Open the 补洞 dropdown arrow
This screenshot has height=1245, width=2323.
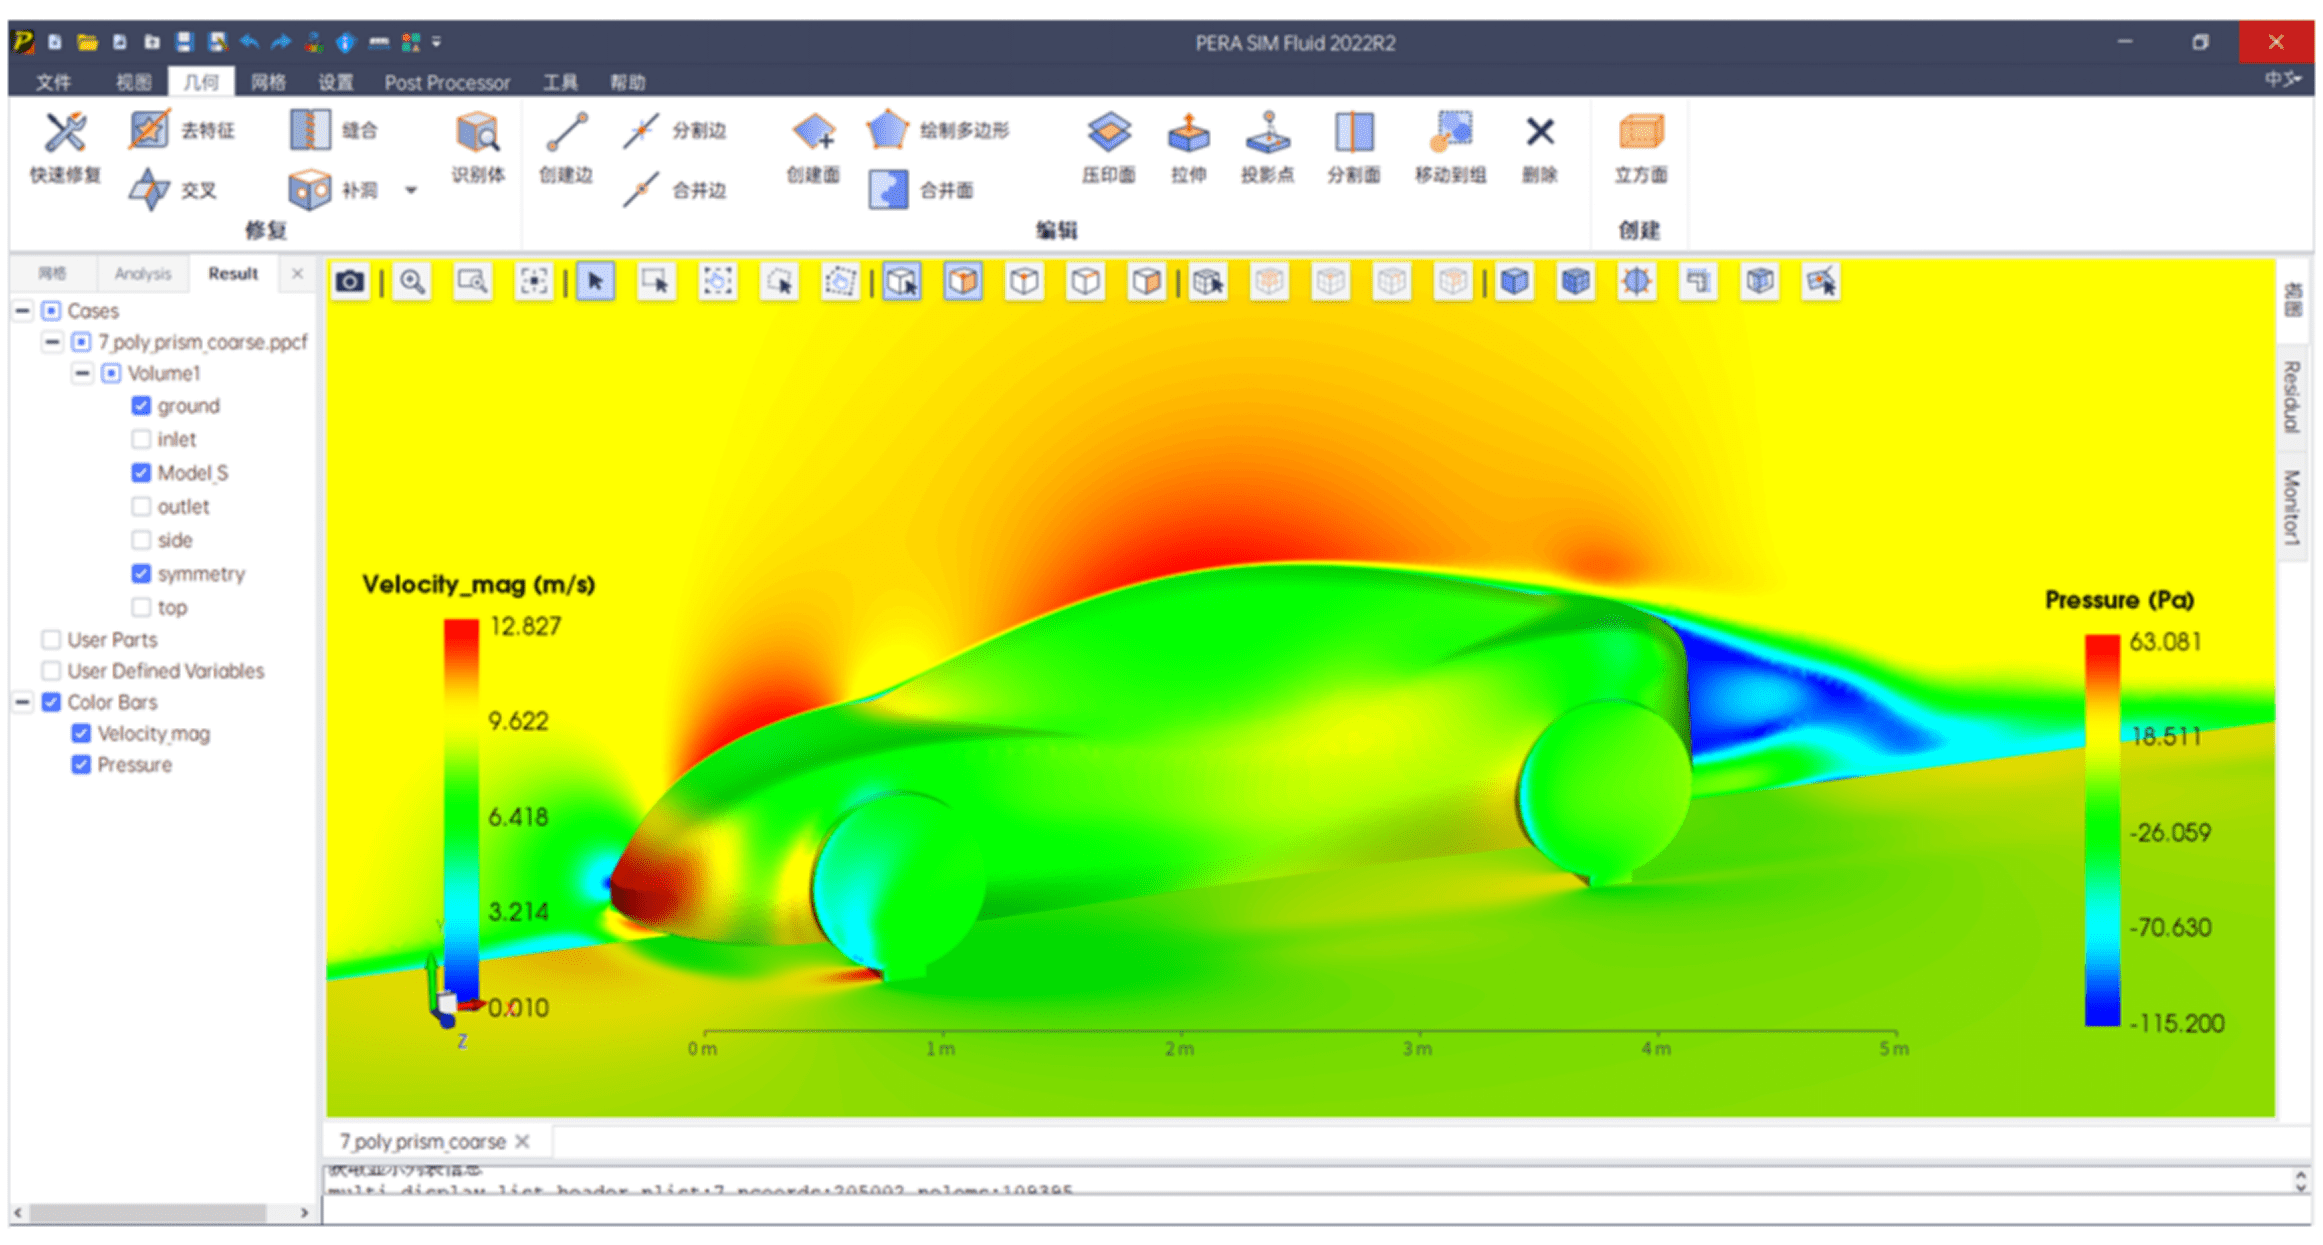410,190
